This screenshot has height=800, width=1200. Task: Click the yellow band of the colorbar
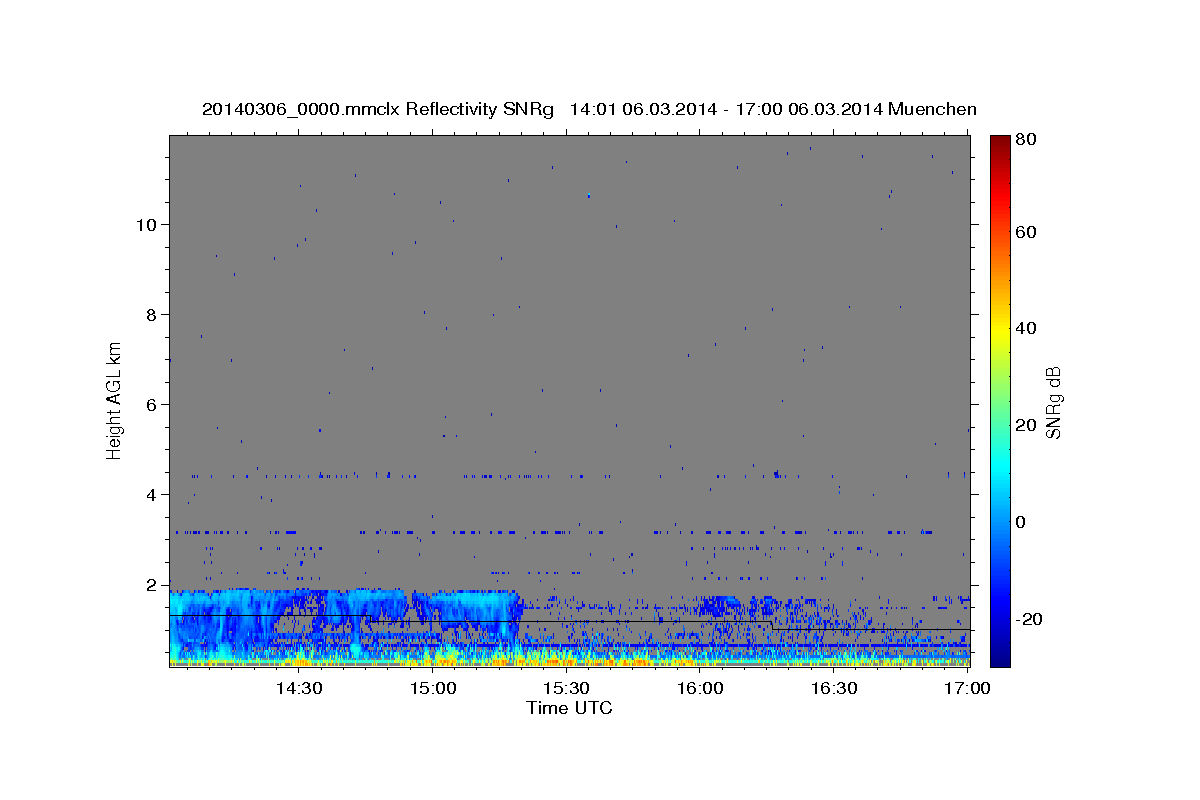(1000, 330)
